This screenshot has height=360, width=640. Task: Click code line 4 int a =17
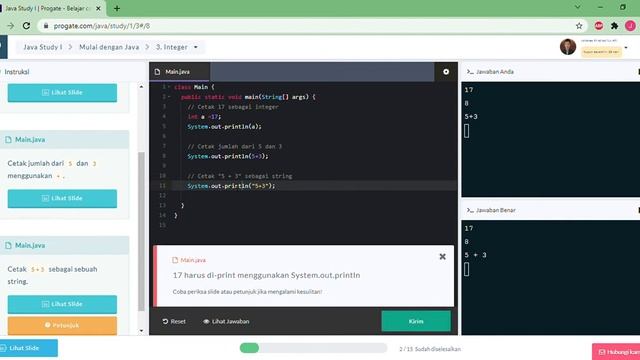pos(204,116)
